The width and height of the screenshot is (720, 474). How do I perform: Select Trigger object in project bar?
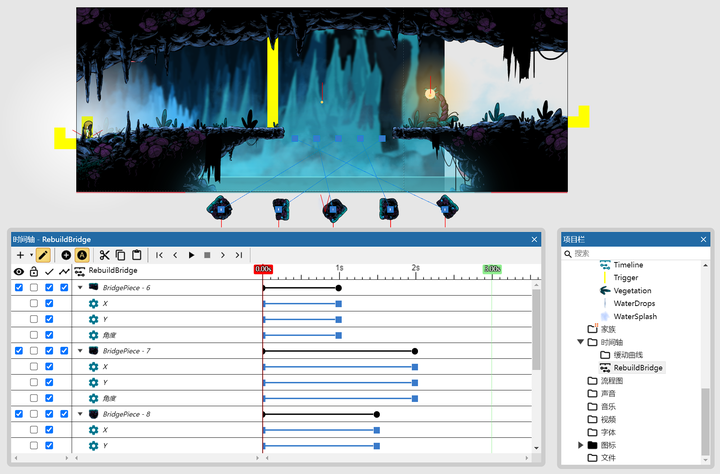point(626,277)
